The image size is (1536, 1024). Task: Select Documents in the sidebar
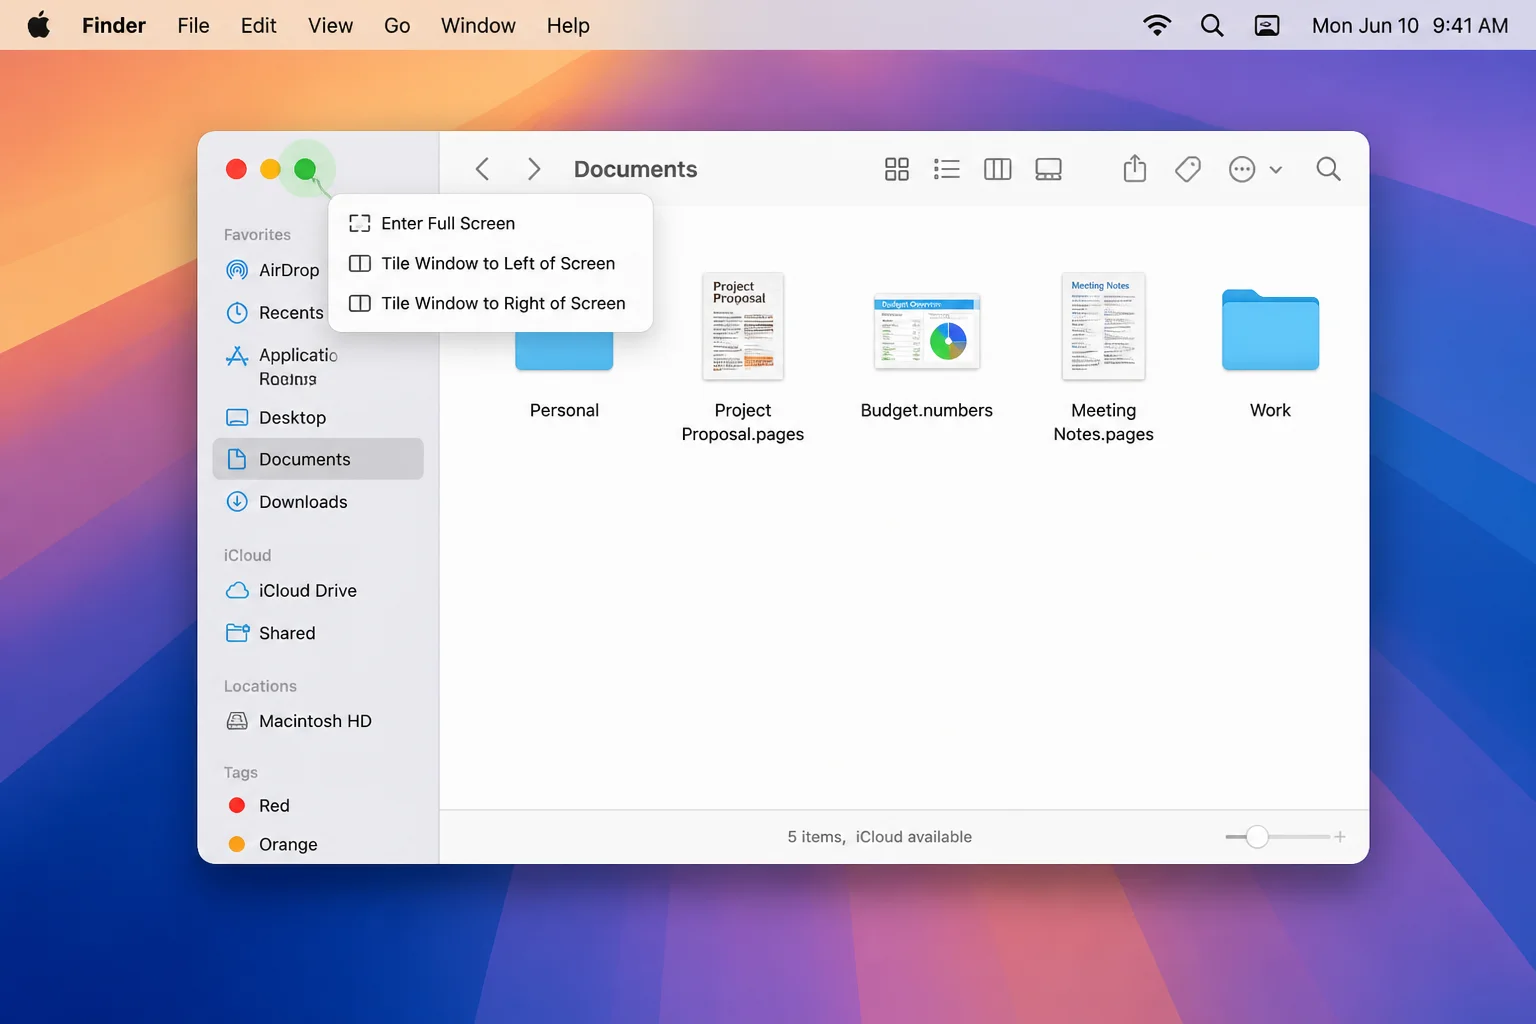[318, 459]
